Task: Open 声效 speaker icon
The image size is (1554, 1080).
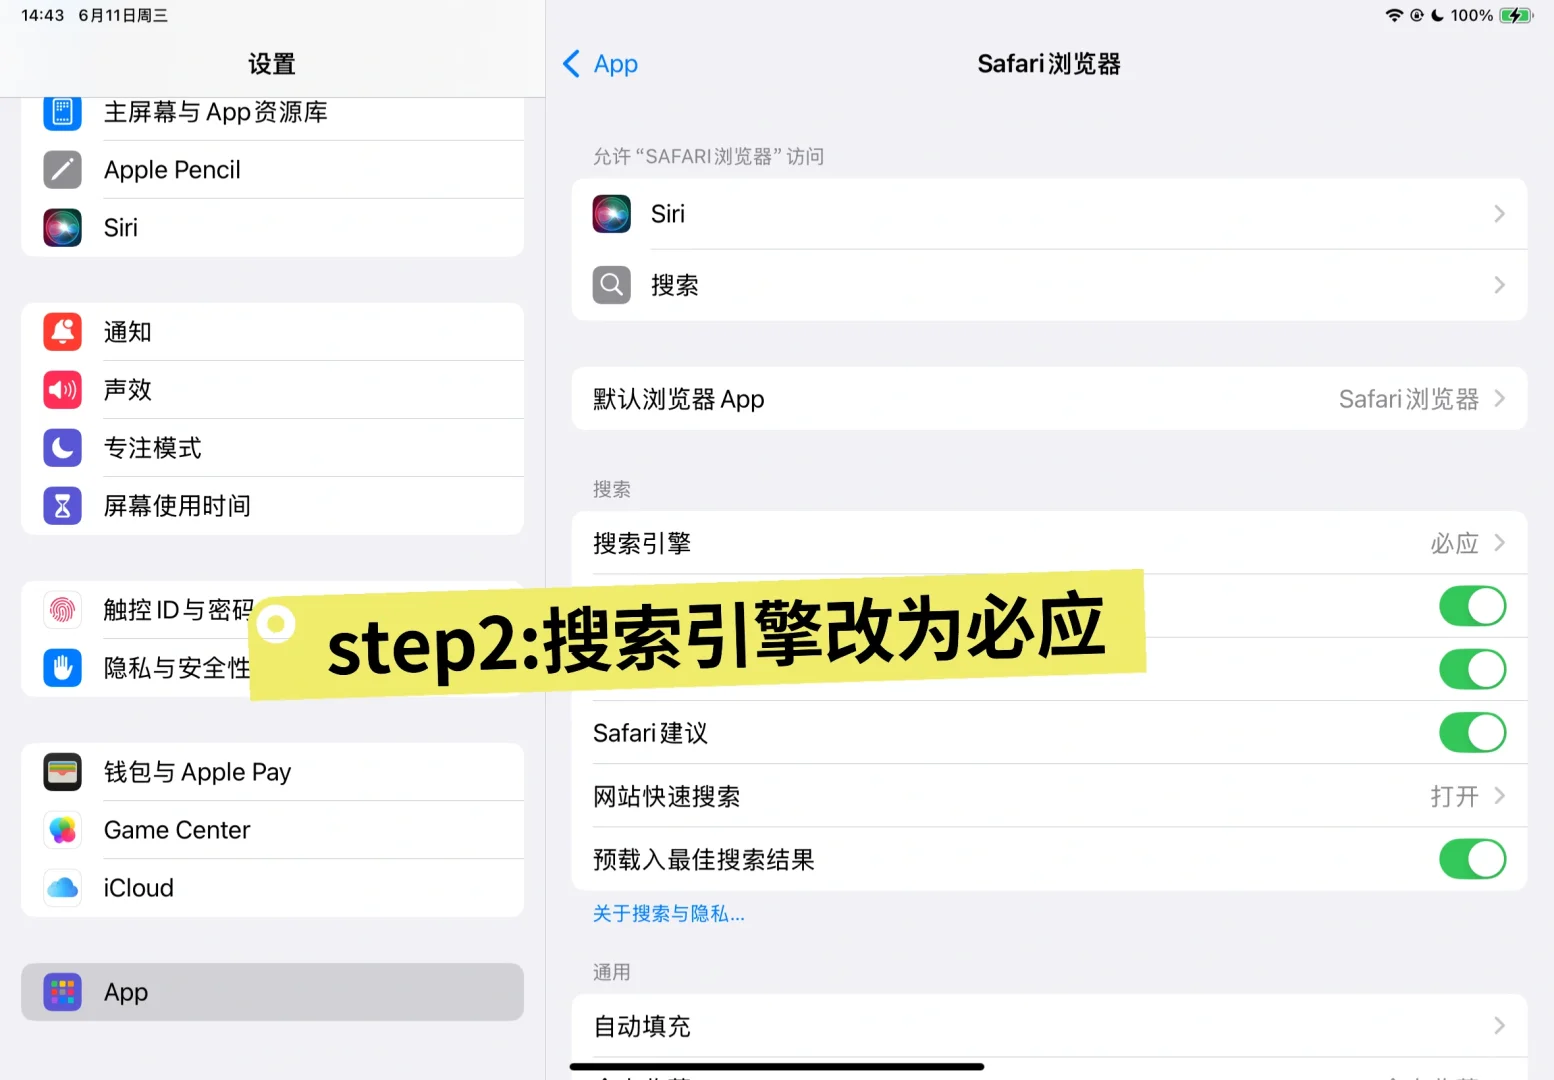Action: pos(62,390)
